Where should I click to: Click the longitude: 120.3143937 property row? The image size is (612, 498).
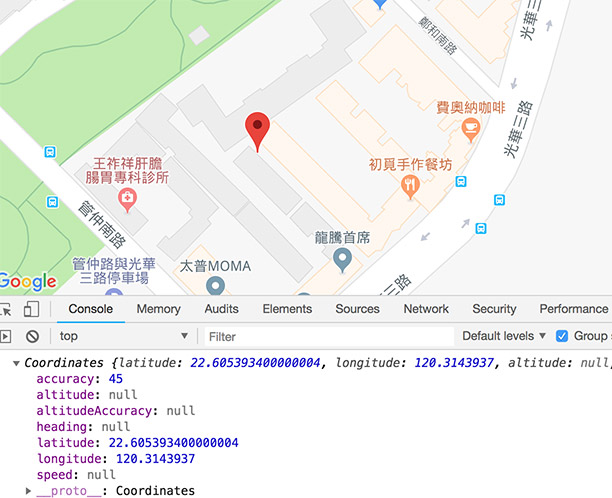[x=116, y=459]
